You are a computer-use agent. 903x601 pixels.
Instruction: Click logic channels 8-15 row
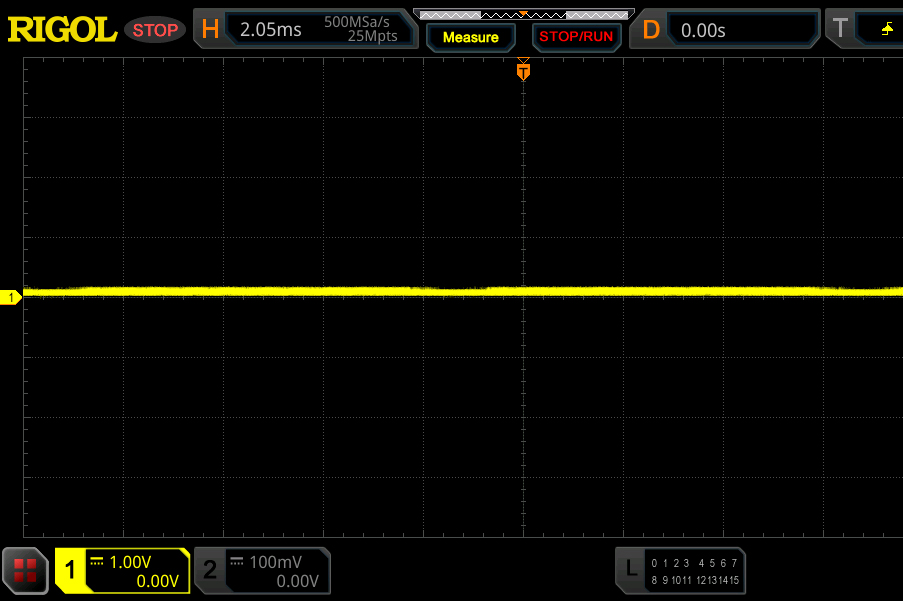[x=694, y=580]
